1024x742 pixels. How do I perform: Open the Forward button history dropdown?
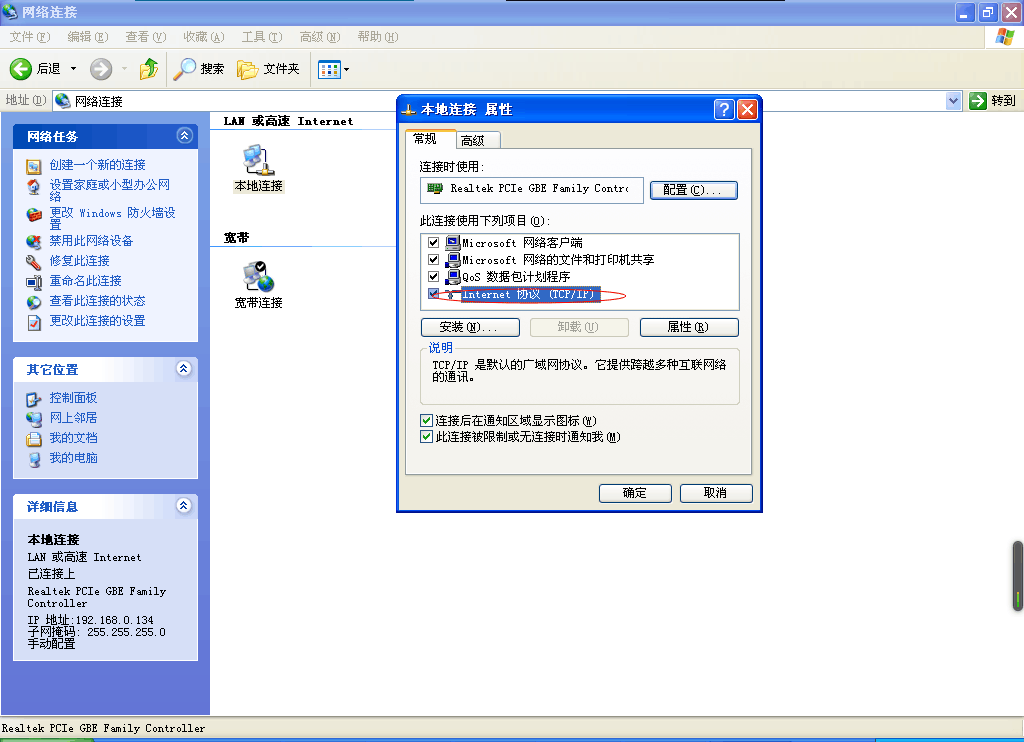[x=124, y=69]
